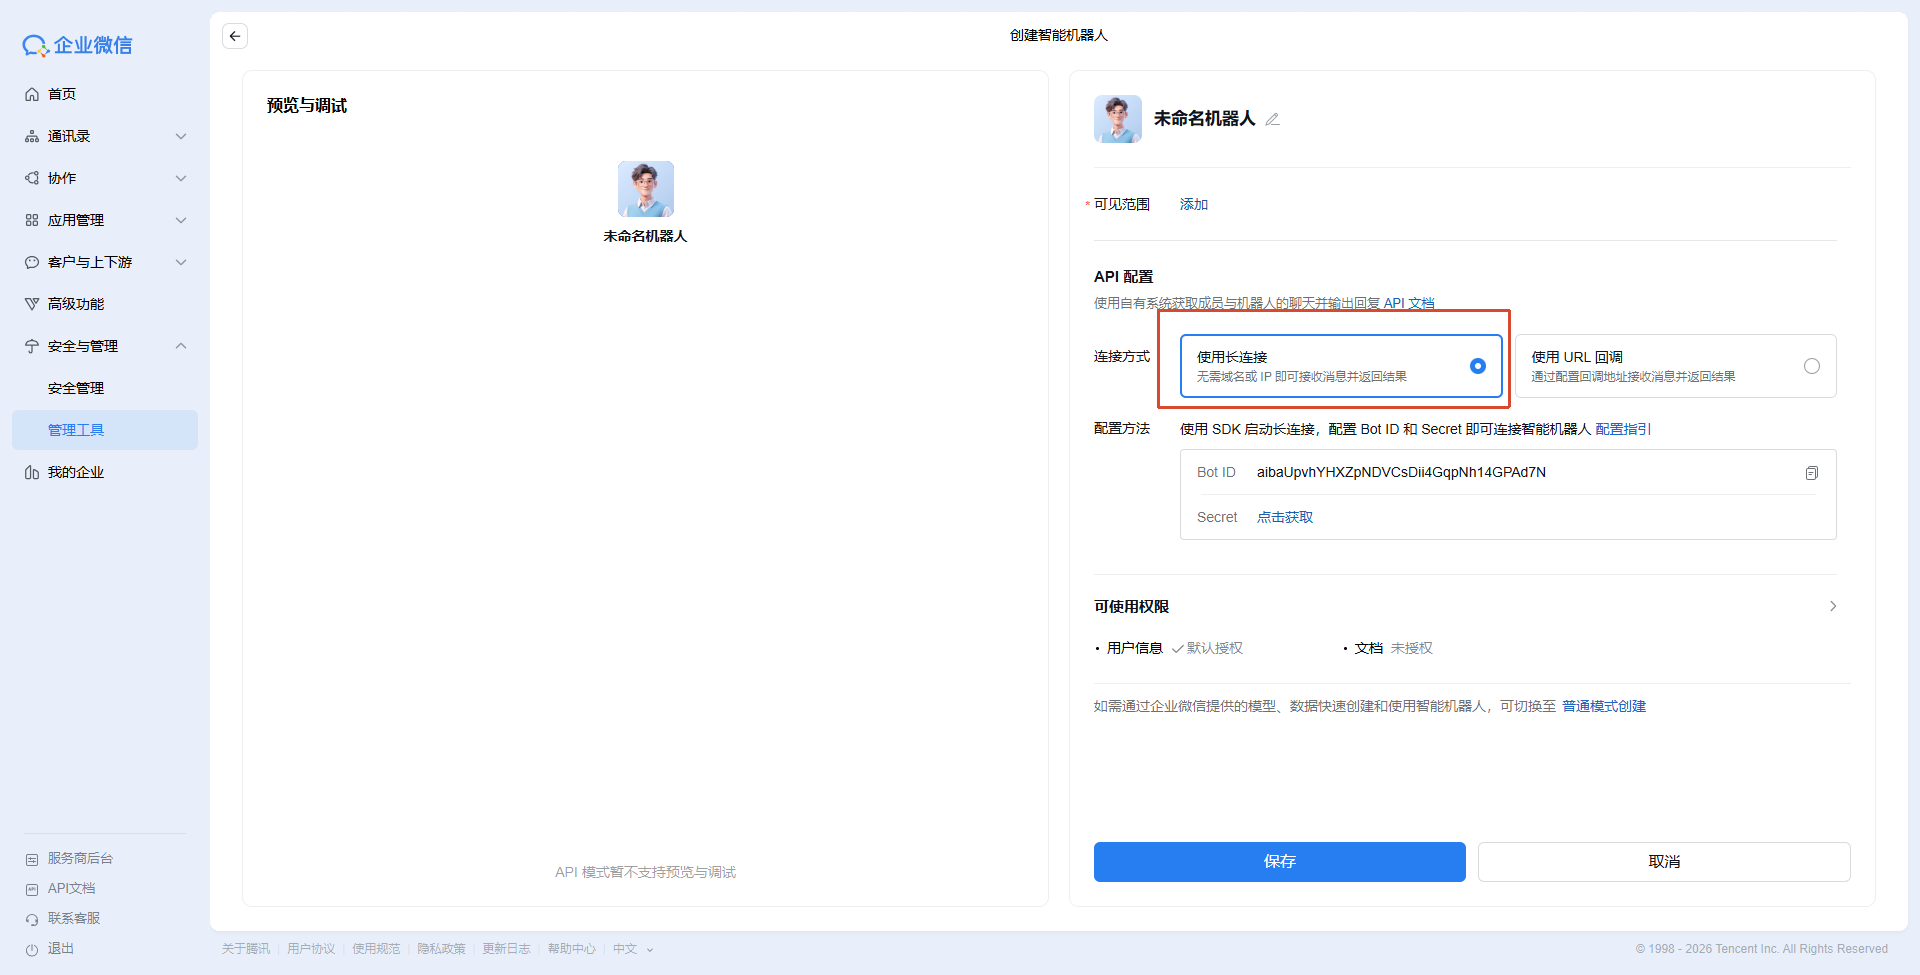The width and height of the screenshot is (1920, 975).
Task: Click the 我的企业 building icon
Action: coord(32,472)
